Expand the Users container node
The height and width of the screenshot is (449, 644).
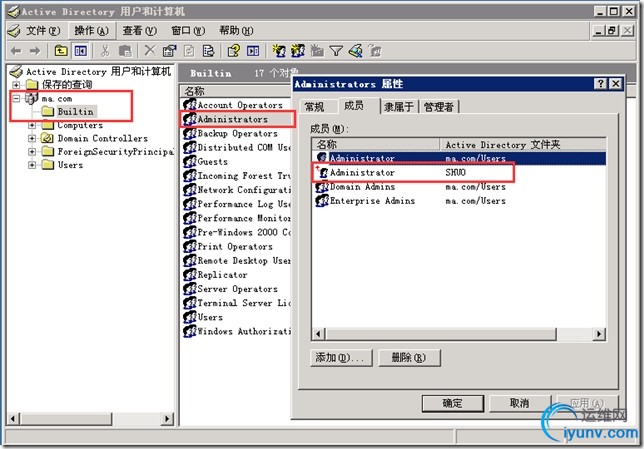(32, 165)
